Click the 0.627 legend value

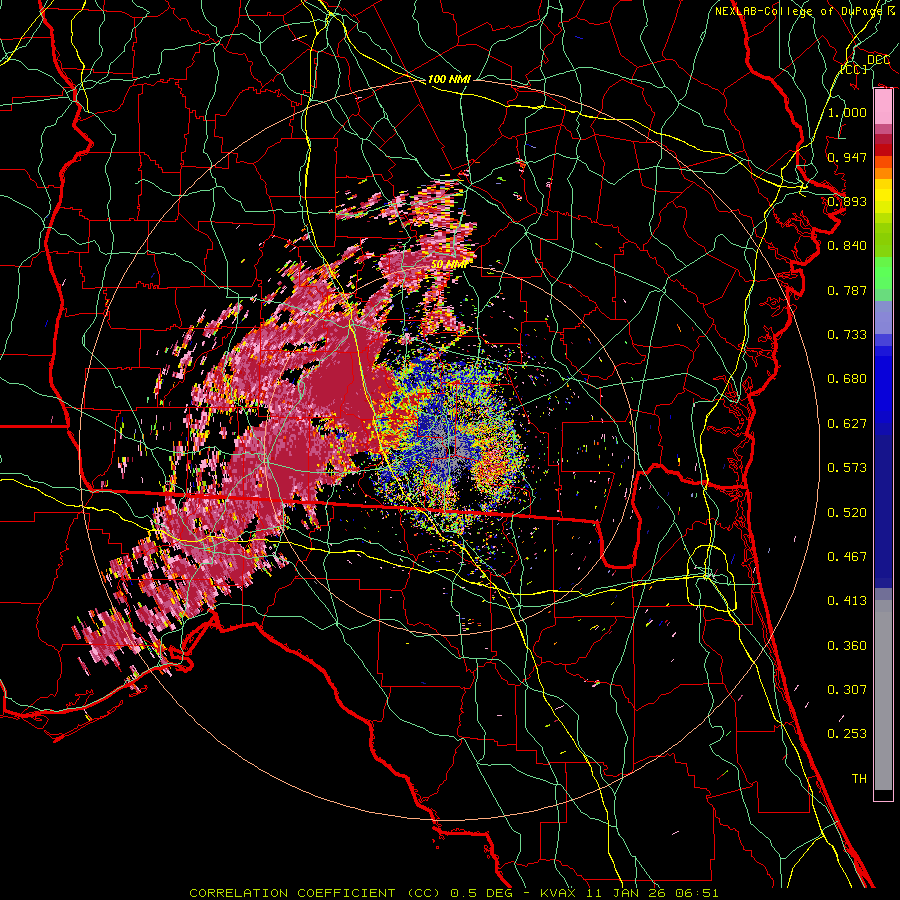click(x=847, y=424)
